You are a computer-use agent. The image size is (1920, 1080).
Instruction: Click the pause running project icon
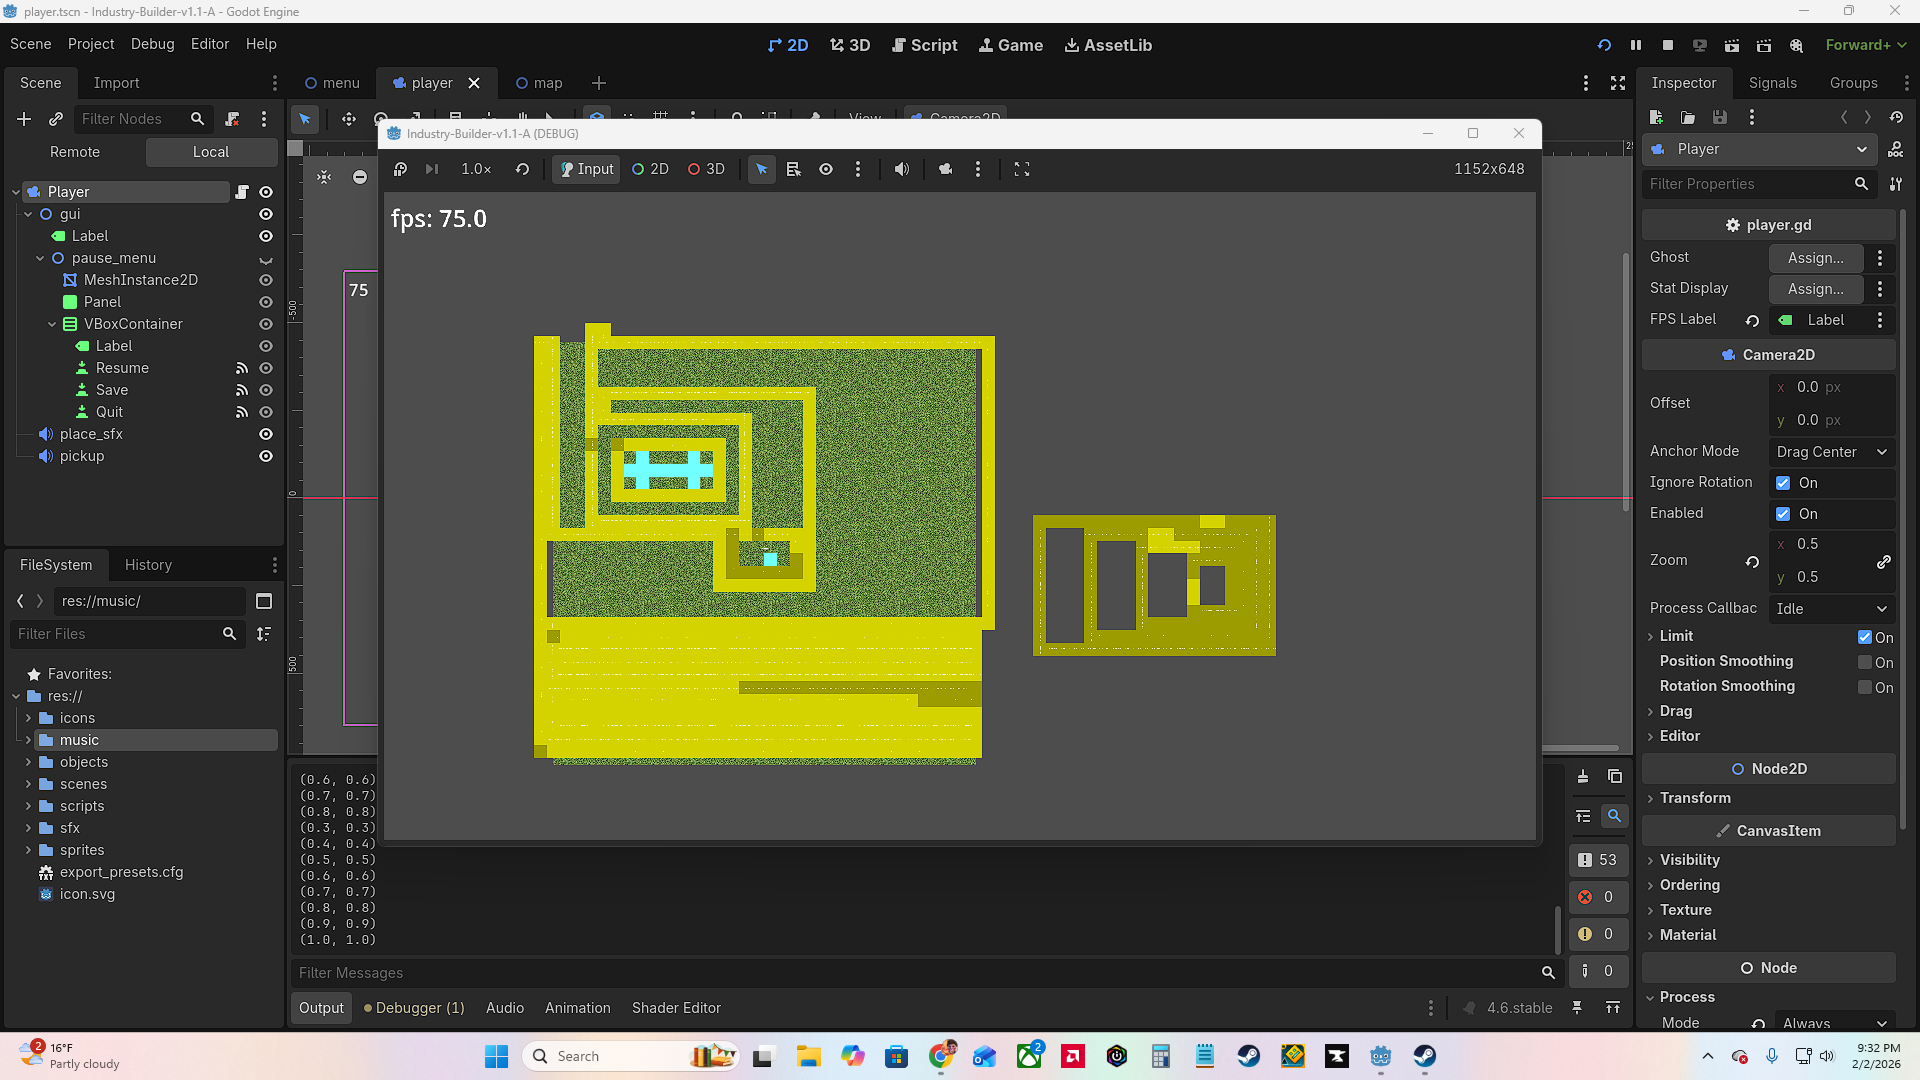1636,45
